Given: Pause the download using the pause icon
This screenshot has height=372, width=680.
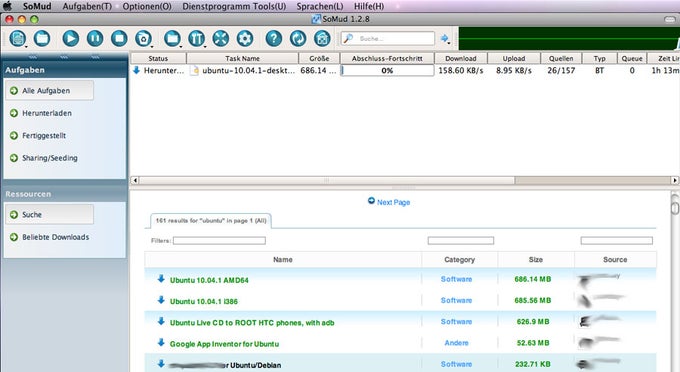Looking at the screenshot, I should tap(95, 39).
